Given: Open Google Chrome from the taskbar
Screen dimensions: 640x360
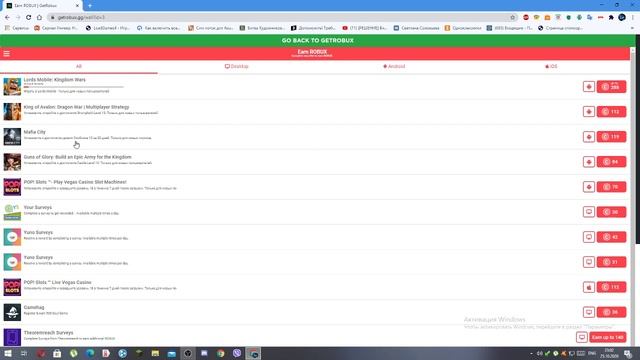Looking at the screenshot, I should tap(220, 353).
